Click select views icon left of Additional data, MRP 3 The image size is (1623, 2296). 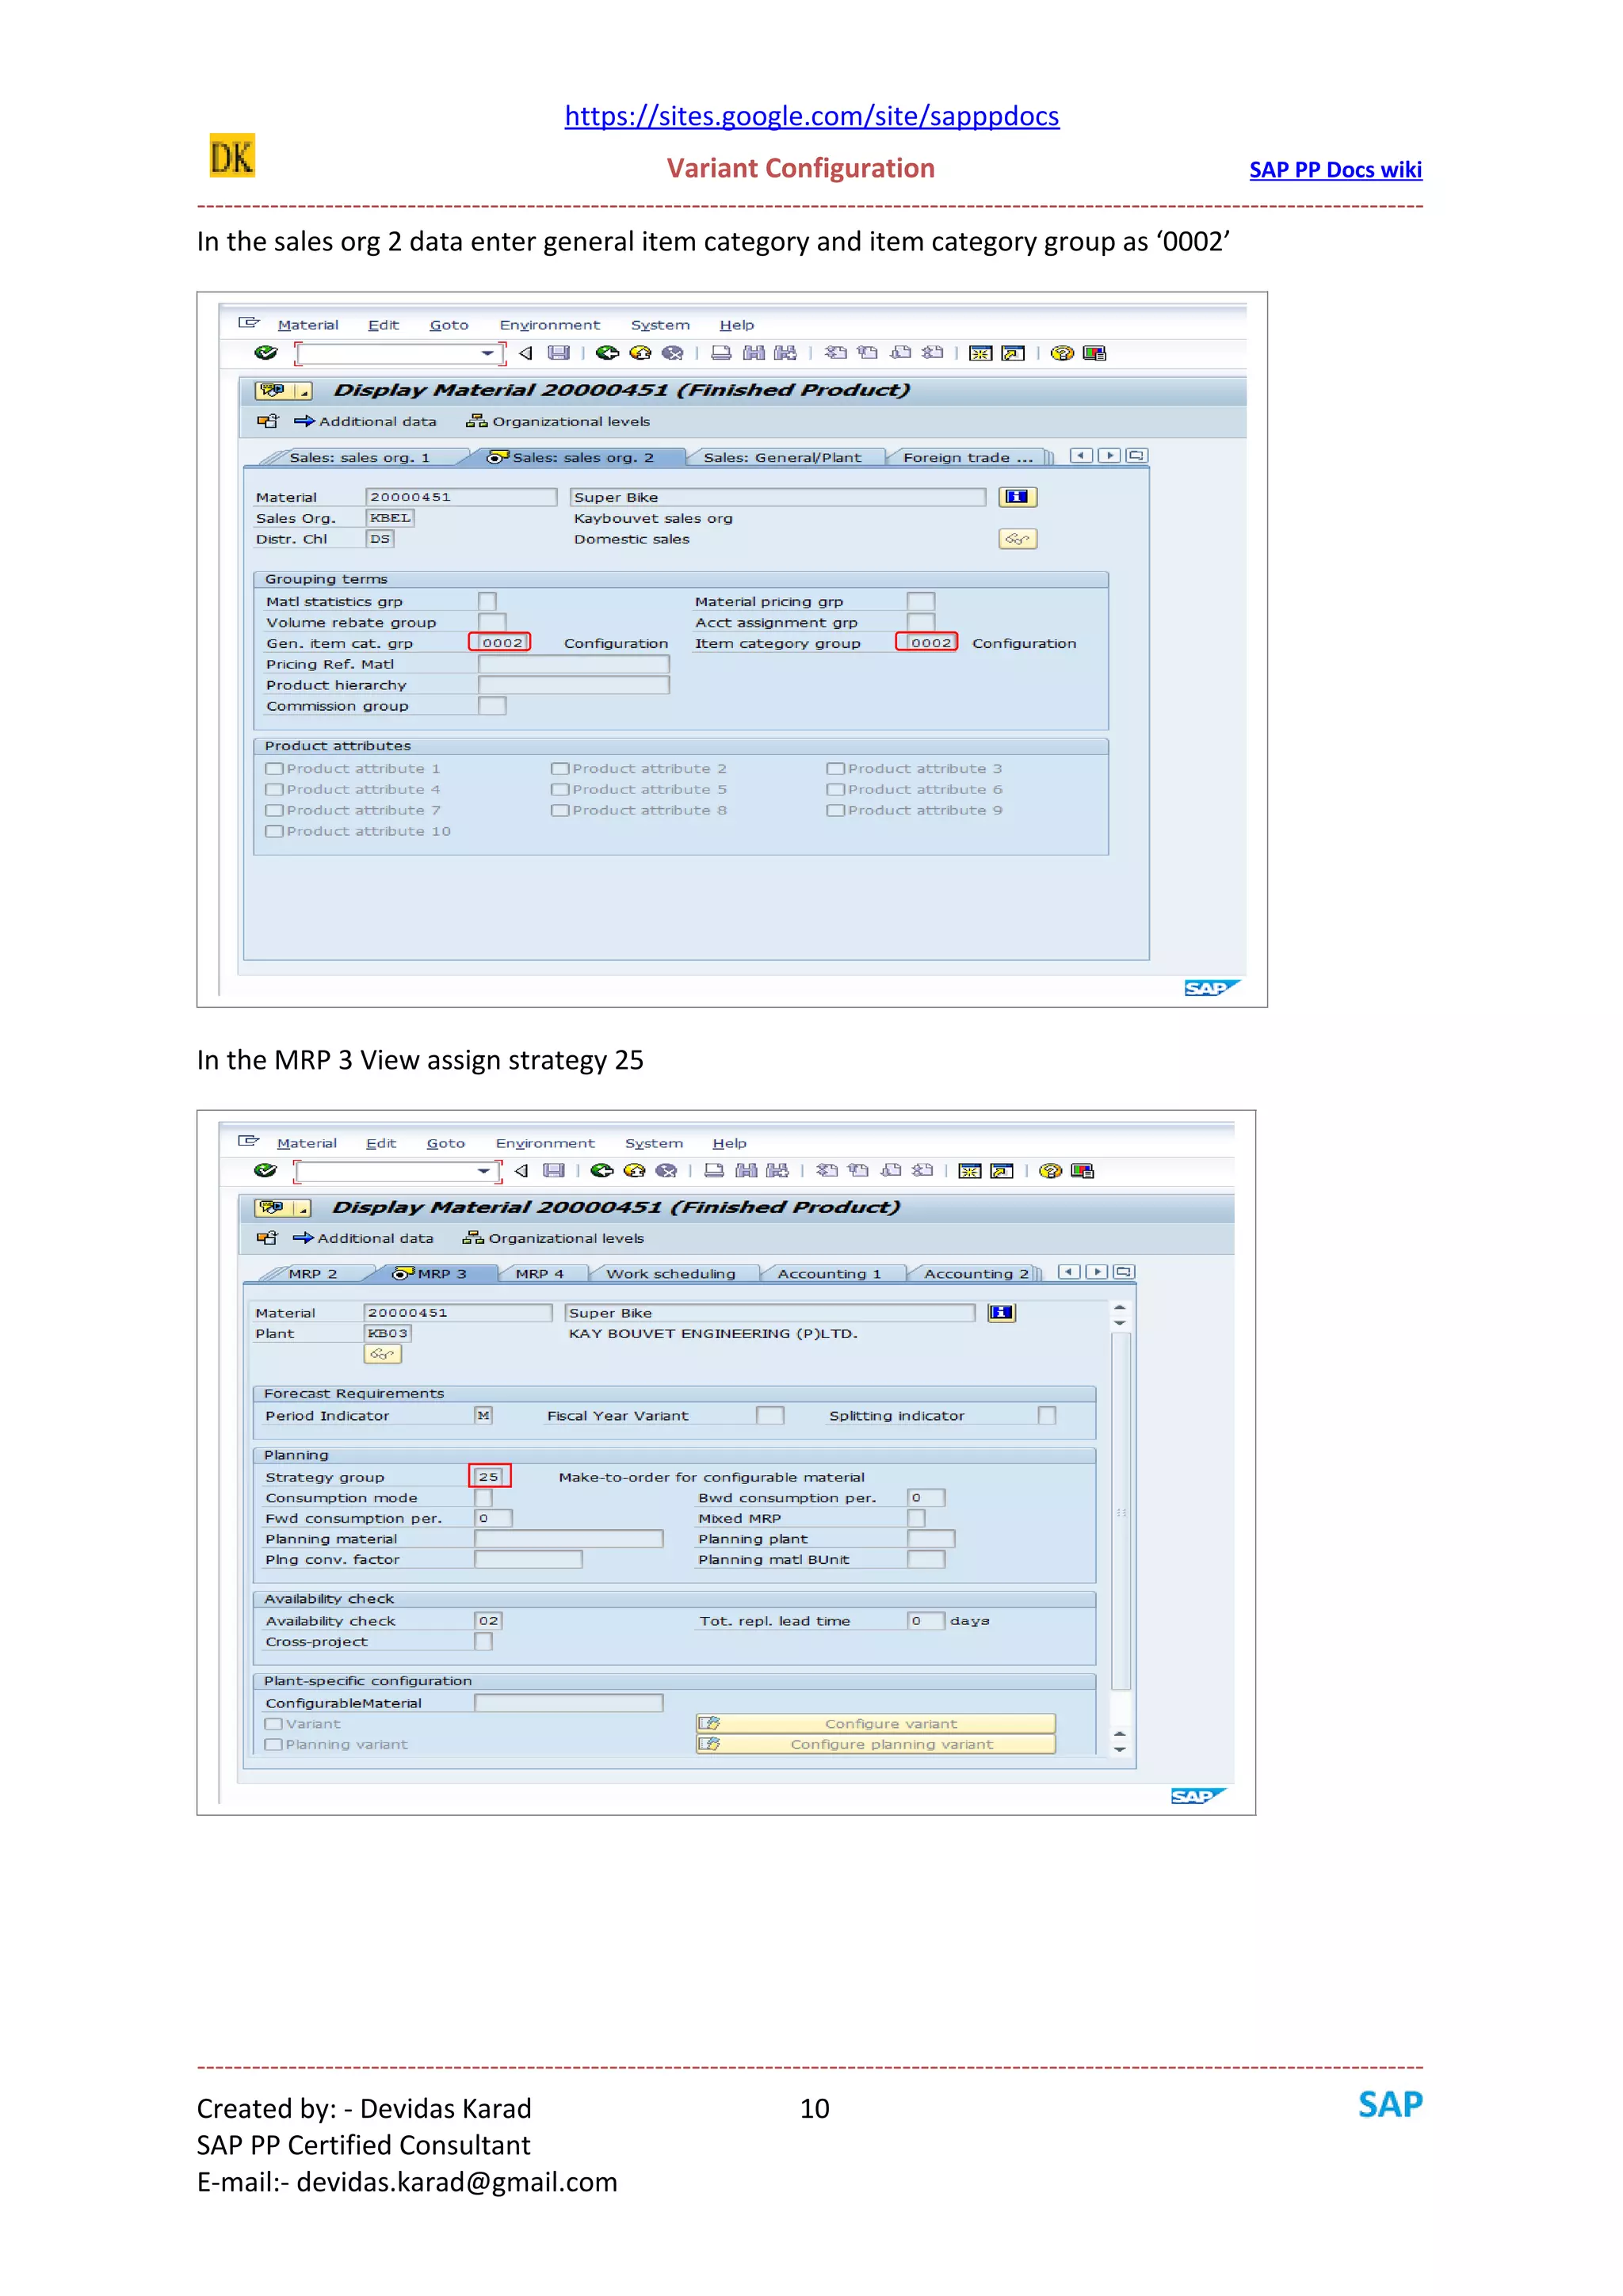click(x=266, y=1238)
